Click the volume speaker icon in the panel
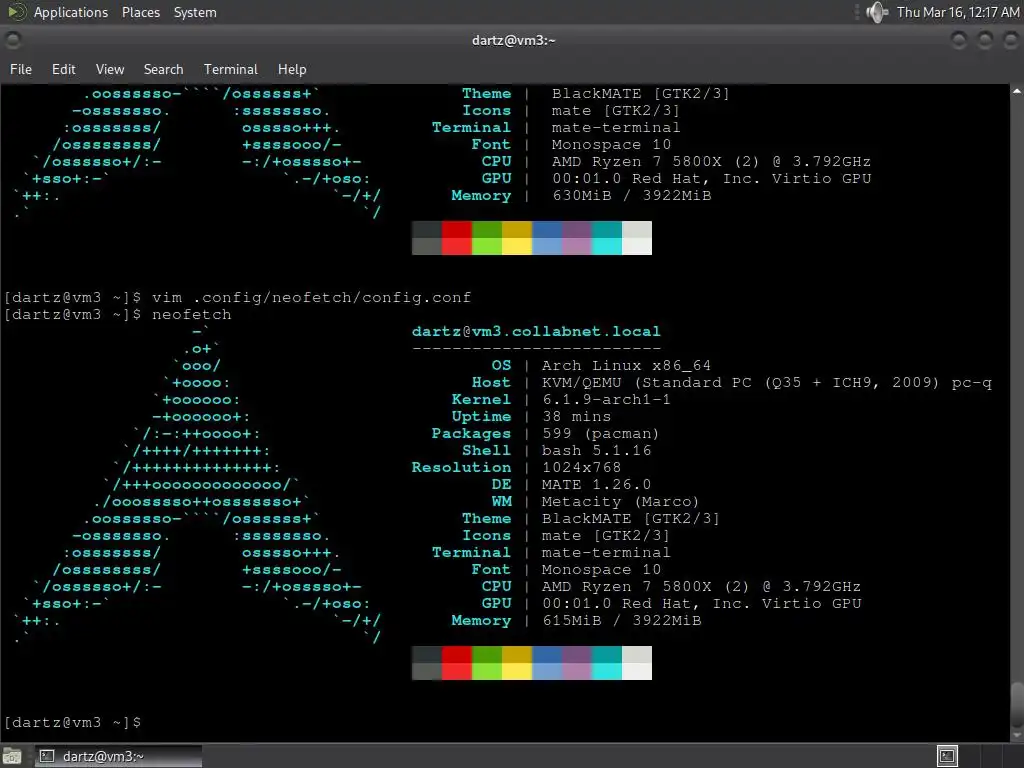The image size is (1024, 768). (x=876, y=12)
